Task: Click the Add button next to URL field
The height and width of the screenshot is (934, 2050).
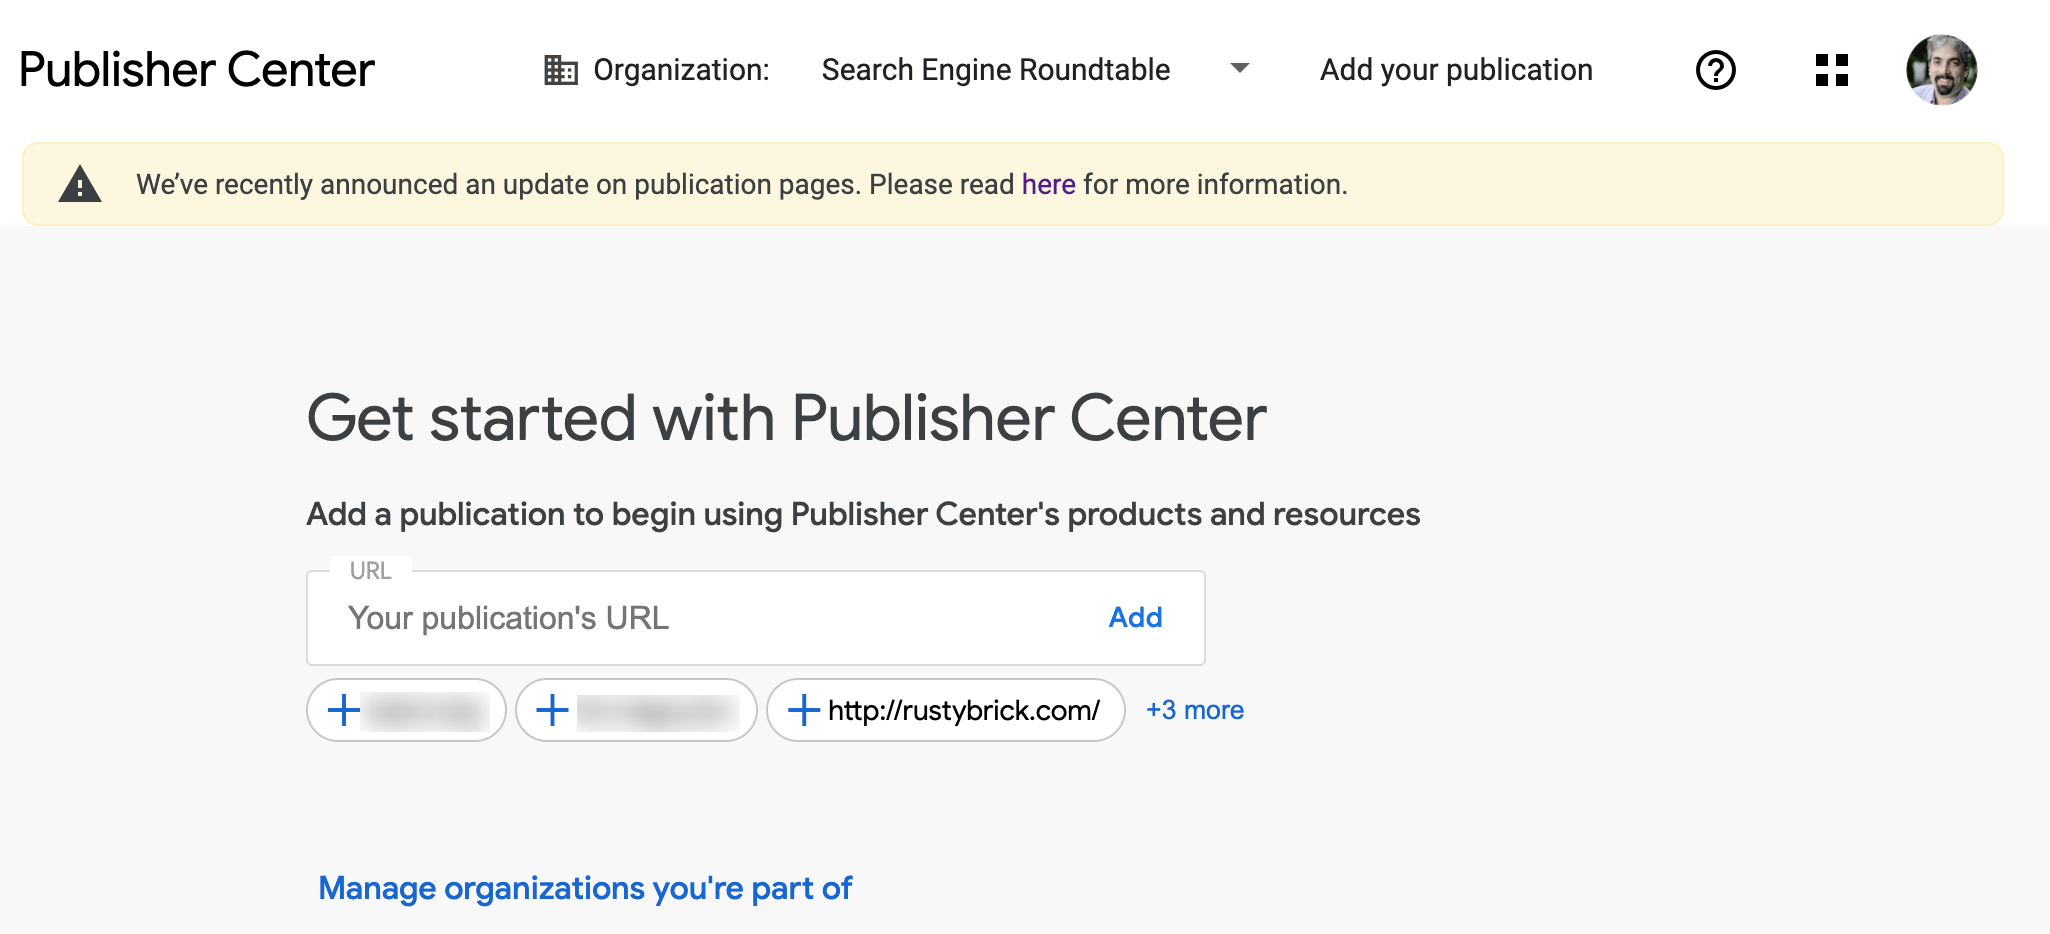Action: pos(1135,617)
